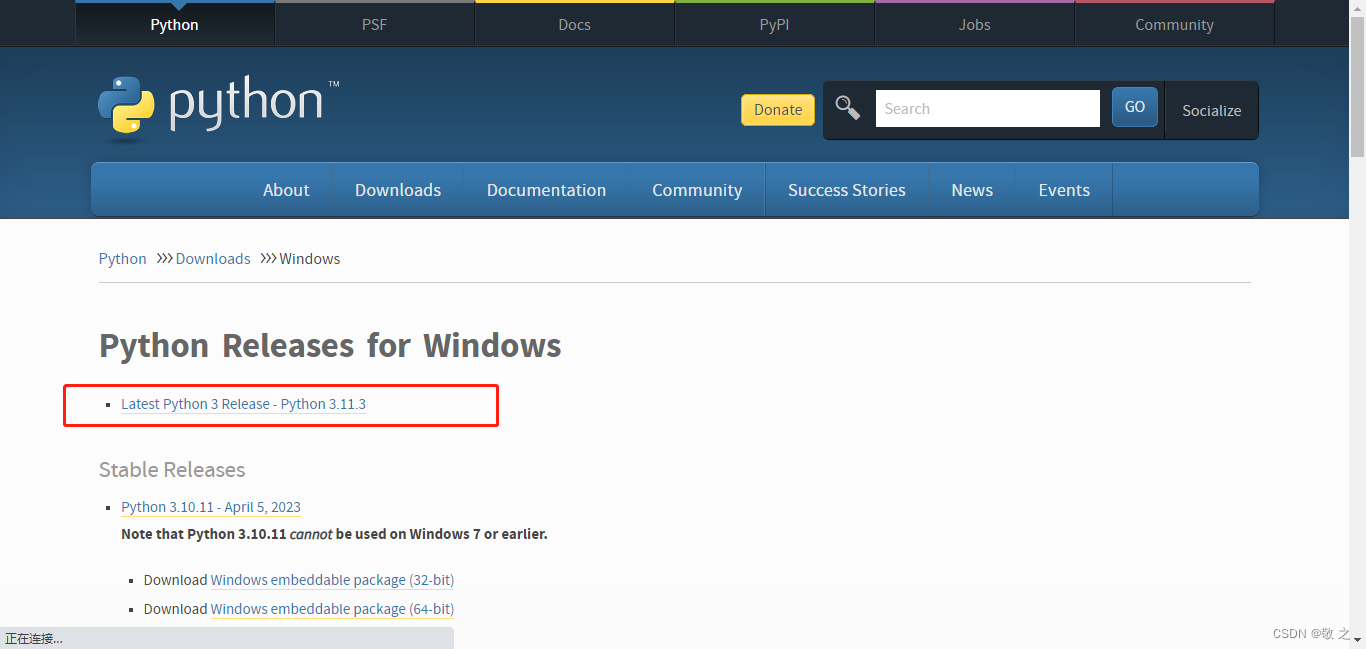The image size is (1366, 649).
Task: Click the vertical scrollbar thumb
Action: [1358, 88]
